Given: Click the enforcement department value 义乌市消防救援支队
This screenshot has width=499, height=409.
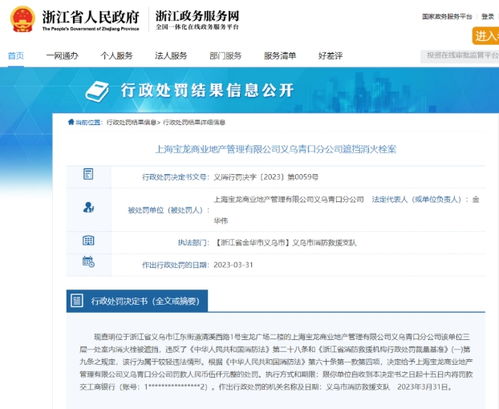Looking at the screenshot, I should point(285,243).
